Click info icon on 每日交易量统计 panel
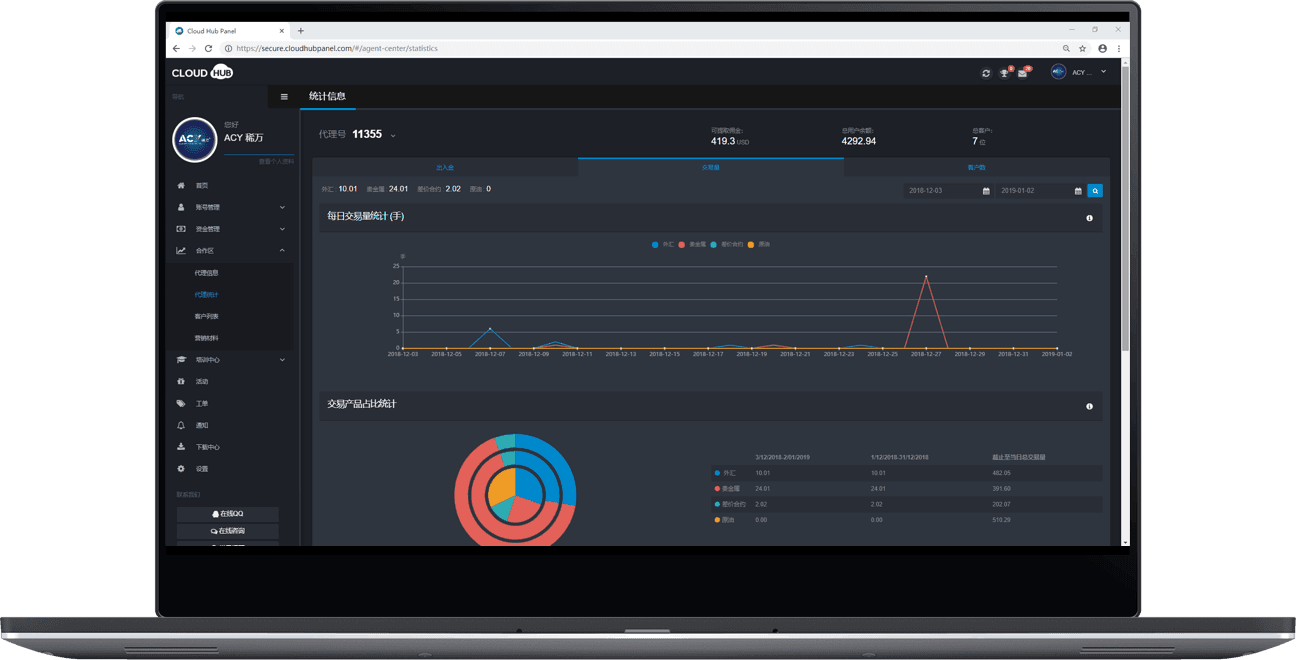This screenshot has height=660, width=1296. (x=1089, y=217)
